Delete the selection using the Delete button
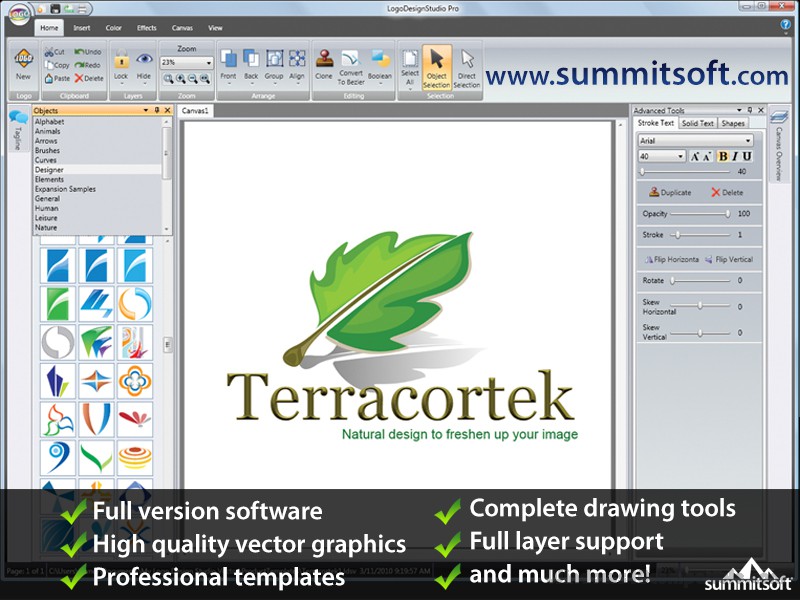Screen dimensions: 800x600 pyautogui.click(x=729, y=193)
